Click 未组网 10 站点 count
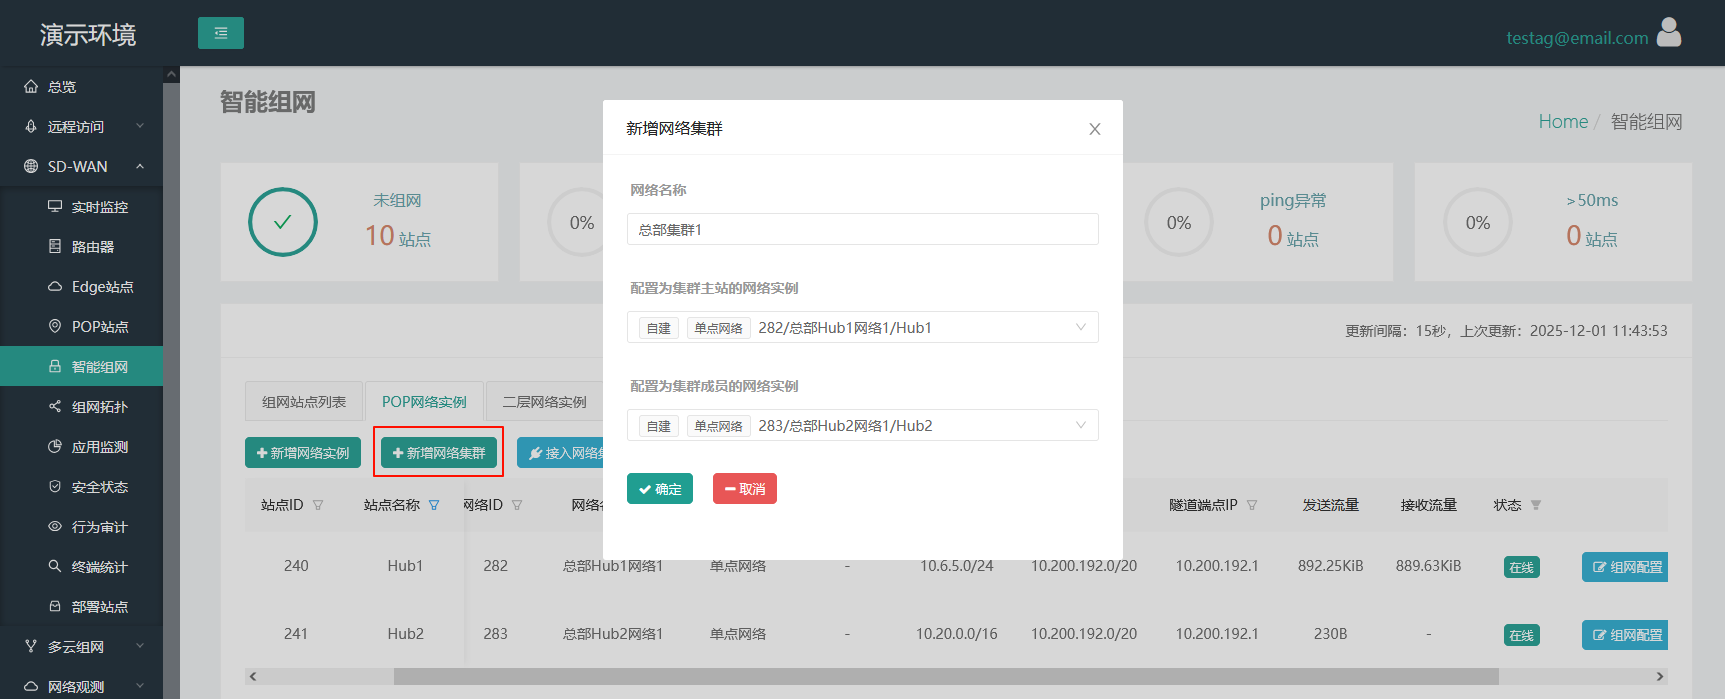Screen dimensions: 1725x699 tap(398, 236)
